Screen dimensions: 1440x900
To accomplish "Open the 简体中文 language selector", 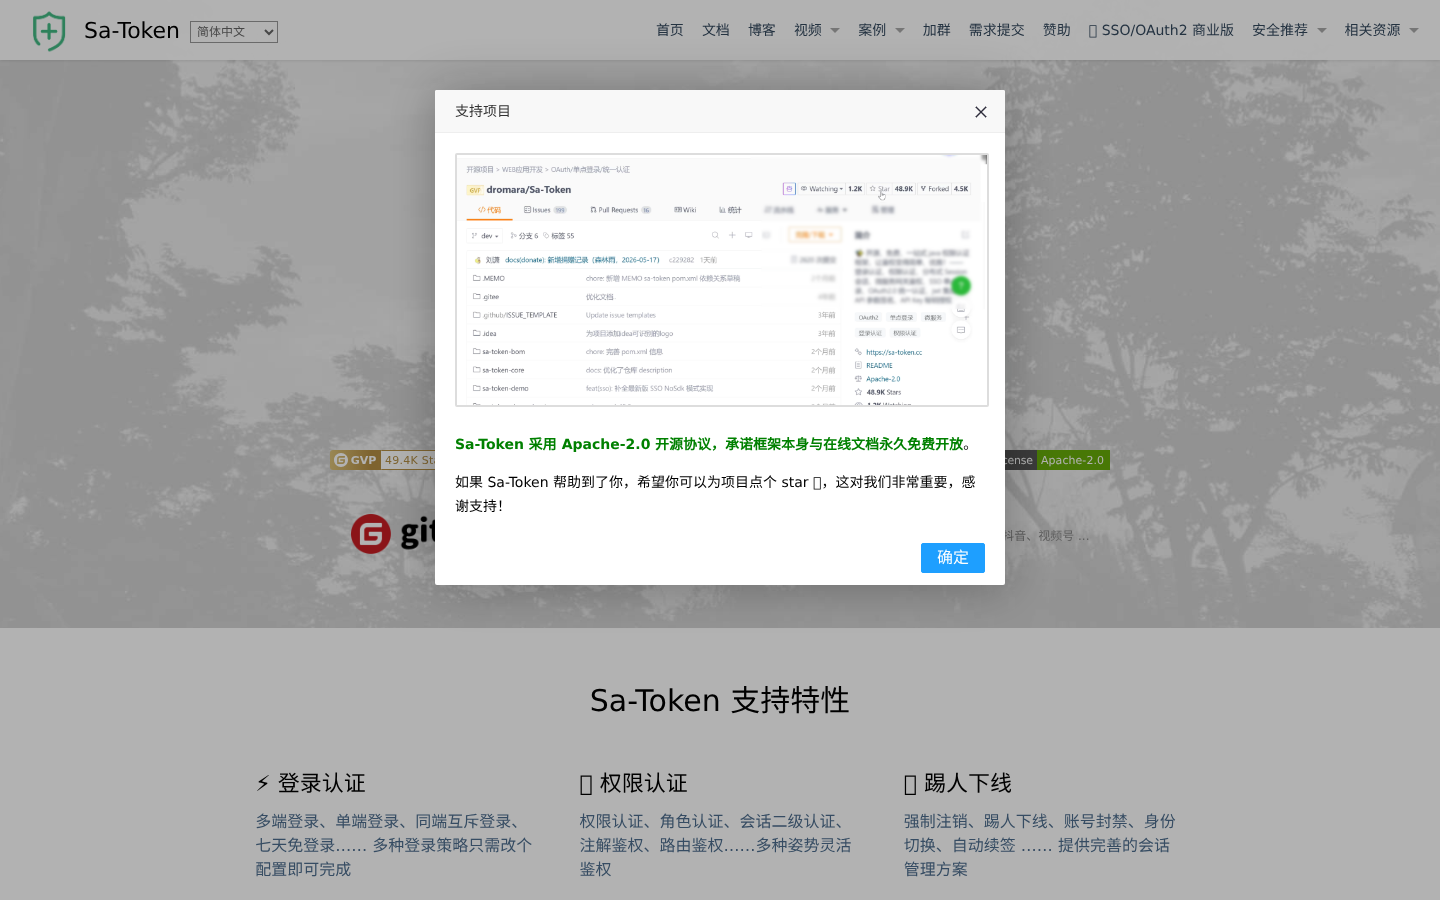I will click(x=234, y=32).
